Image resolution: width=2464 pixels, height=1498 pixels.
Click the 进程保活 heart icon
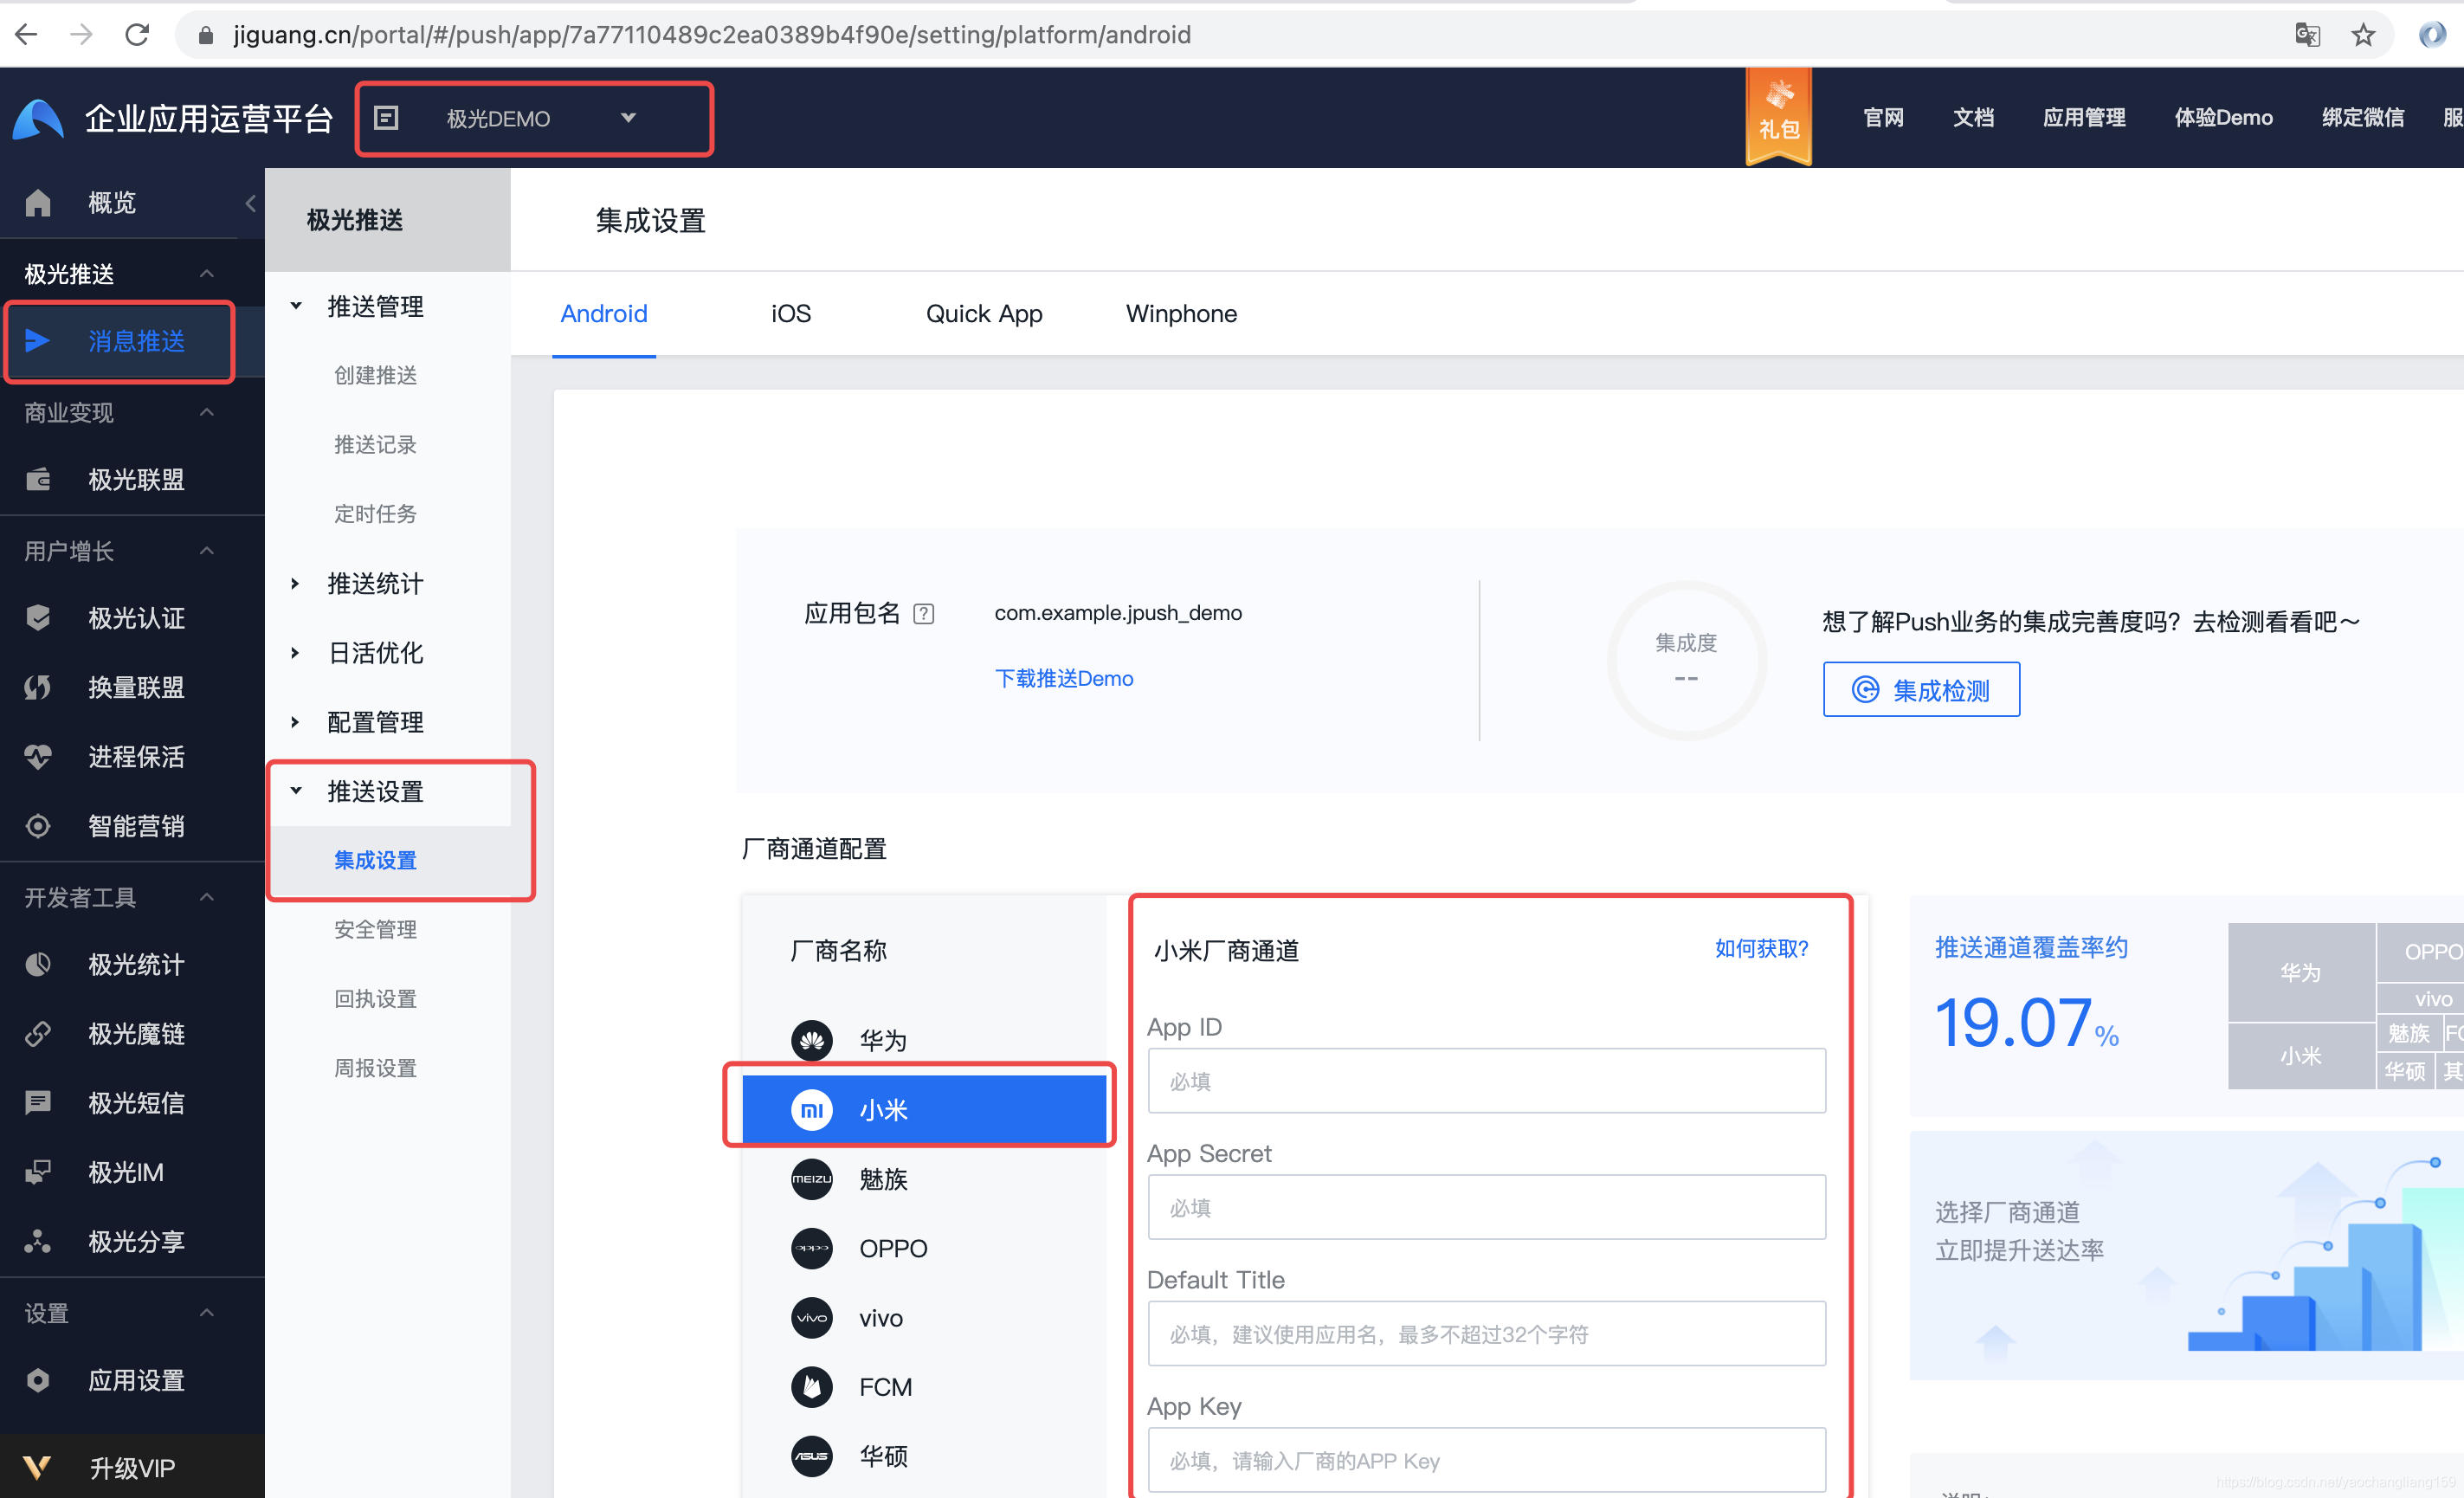(38, 756)
